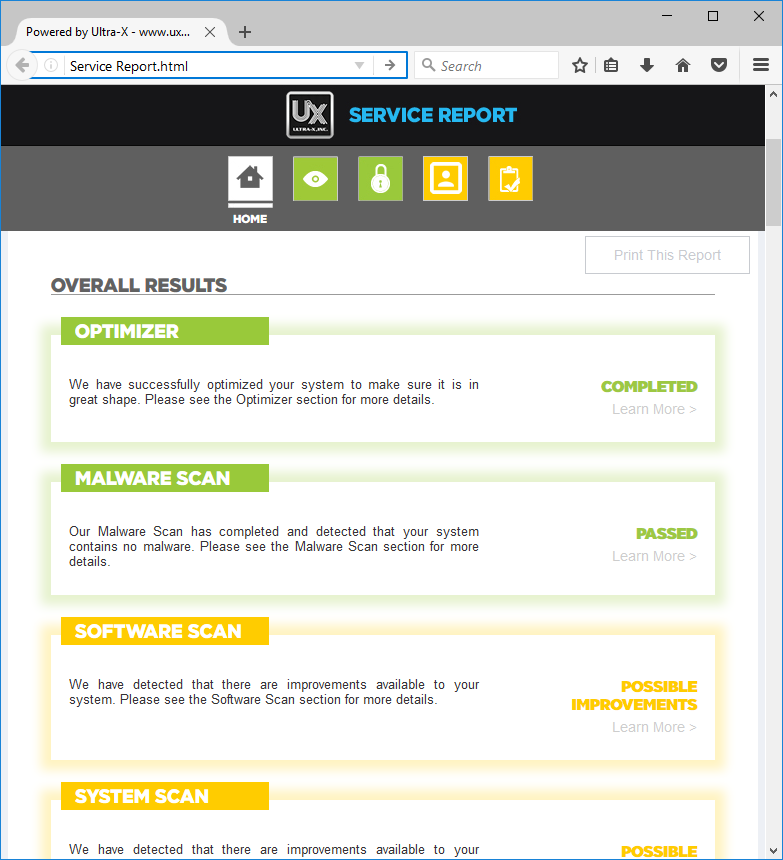
Task: Click Learn More under Optimizer COMPLETED
Action: click(x=654, y=409)
